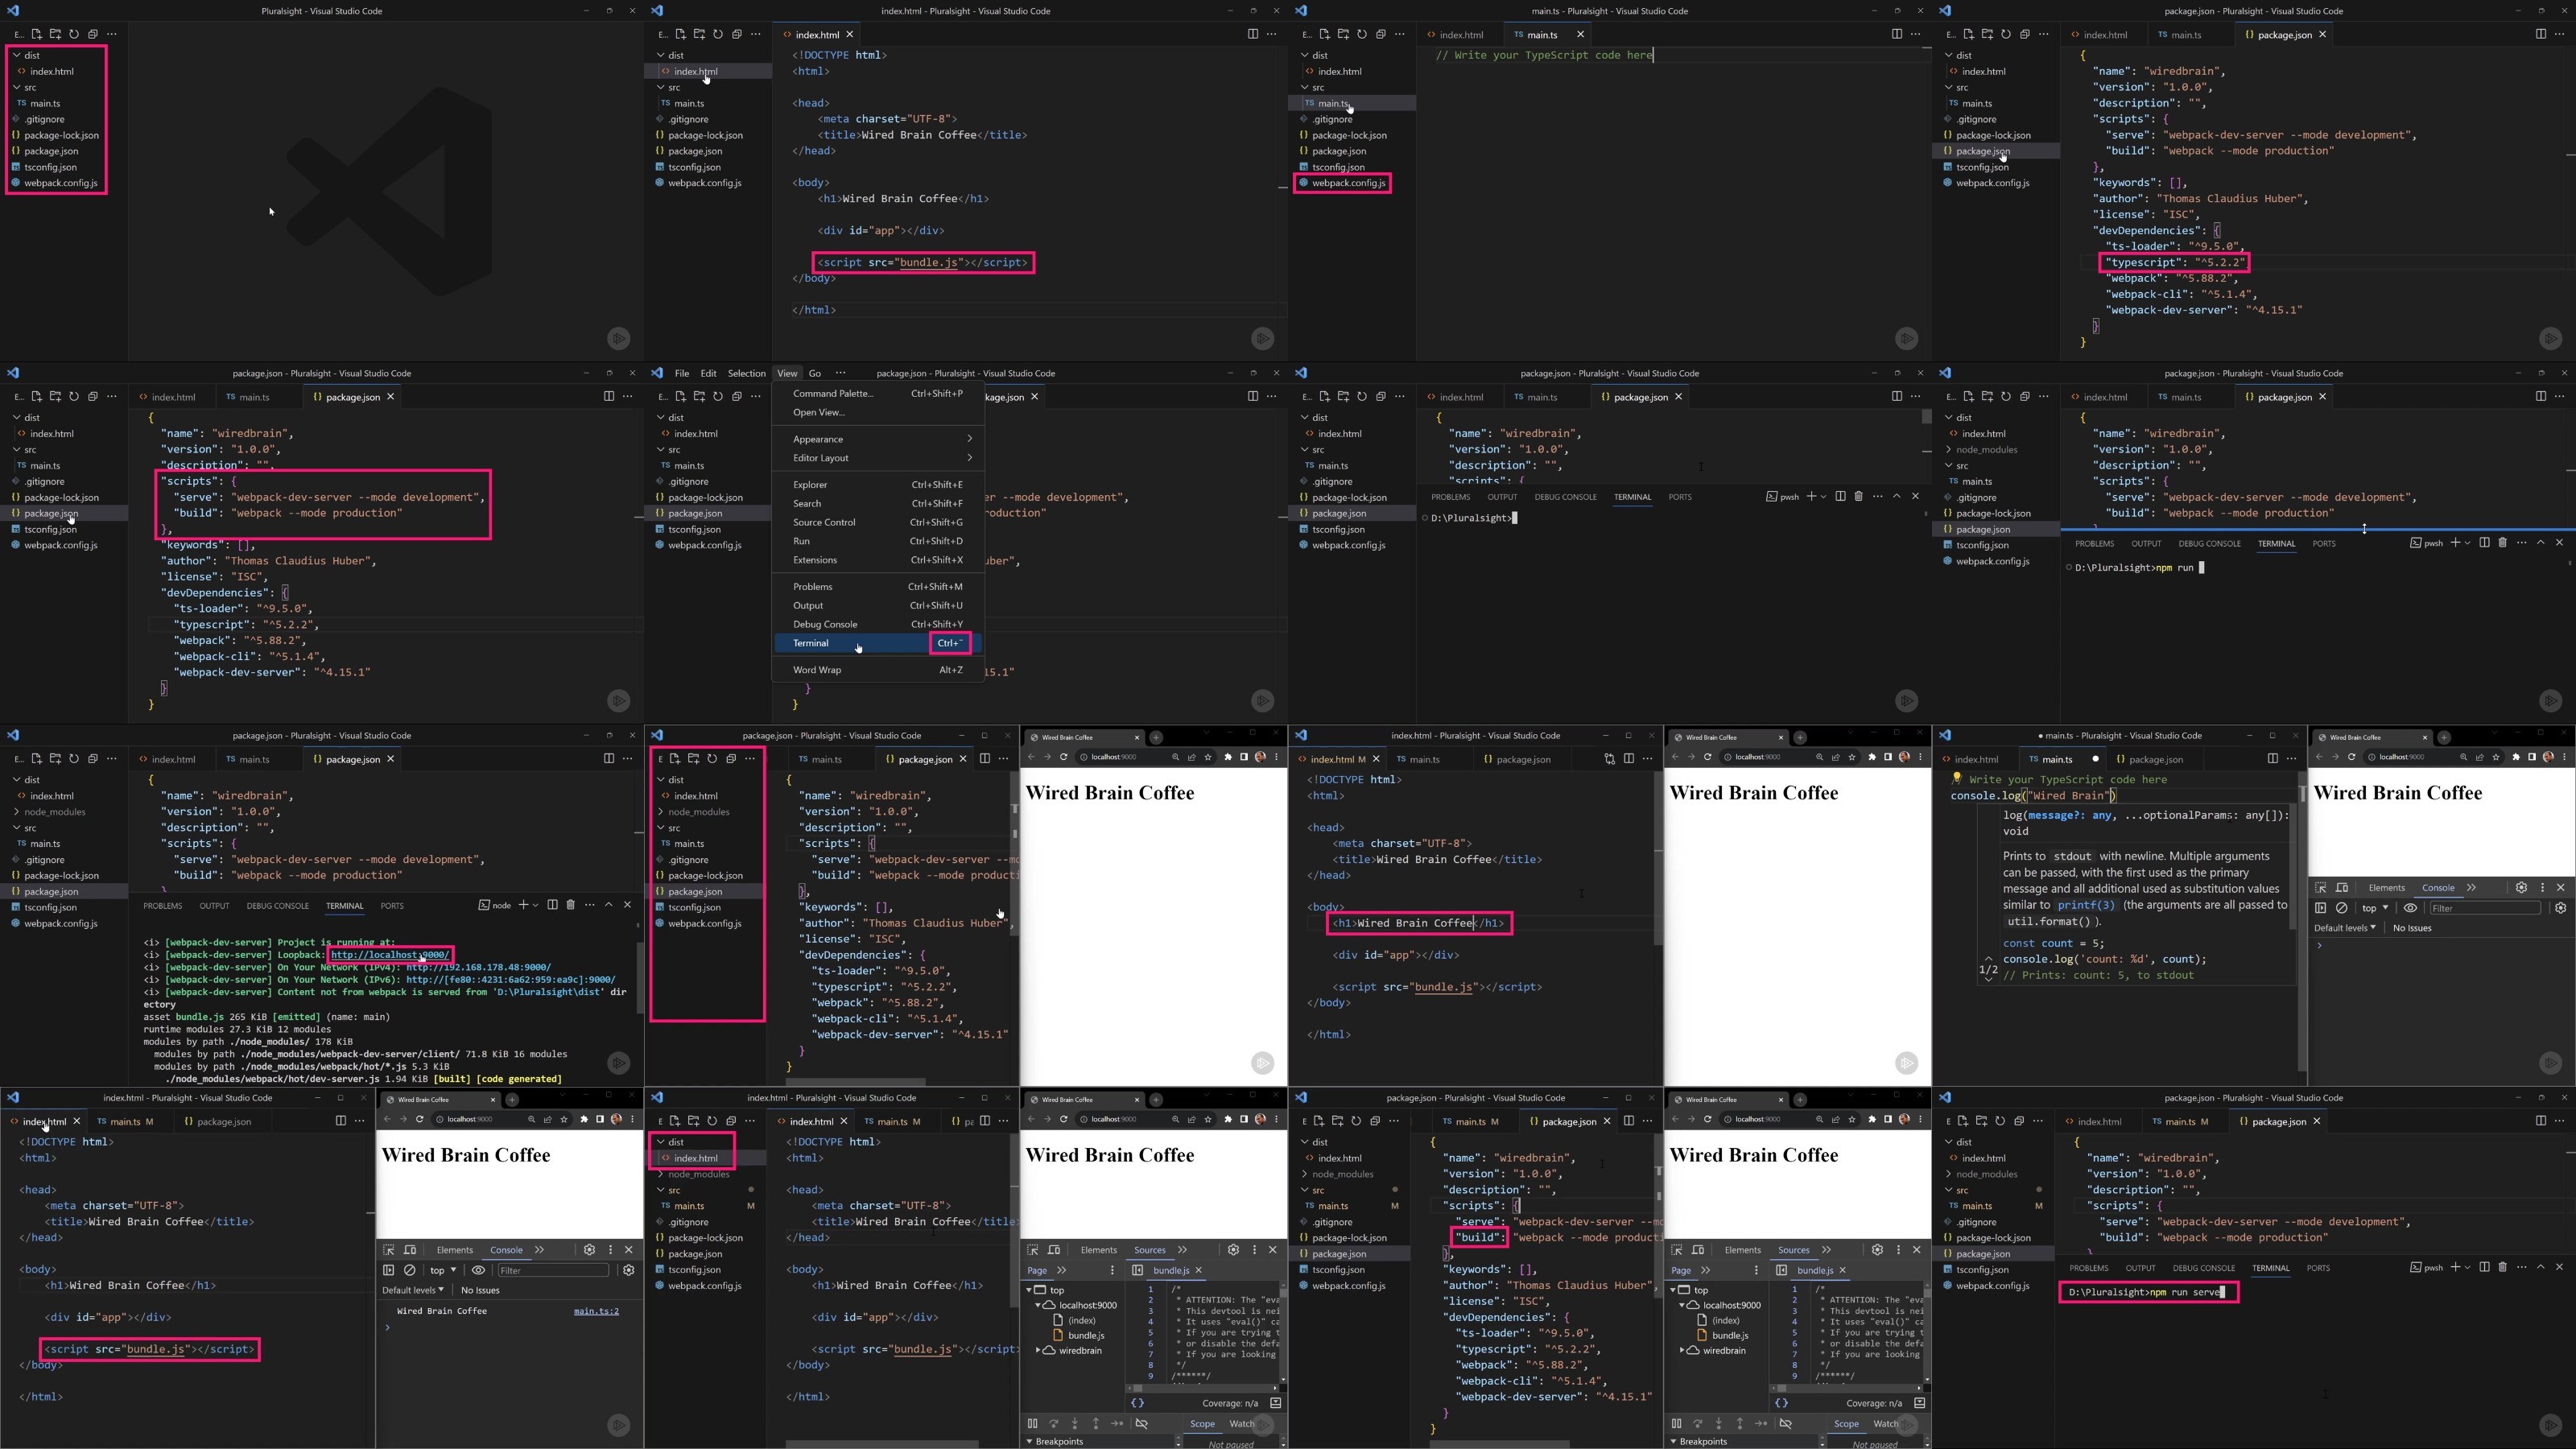Open DevTools kebab menu beside the unsaved main.ts editor
Screen dimensions: 2576x1449
tap(2542, 888)
